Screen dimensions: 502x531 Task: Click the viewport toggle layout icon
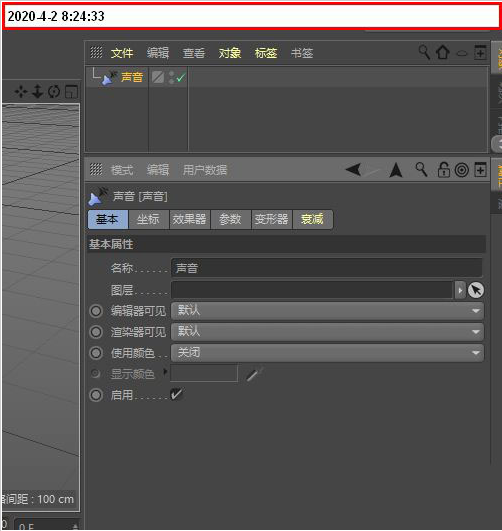click(71, 91)
